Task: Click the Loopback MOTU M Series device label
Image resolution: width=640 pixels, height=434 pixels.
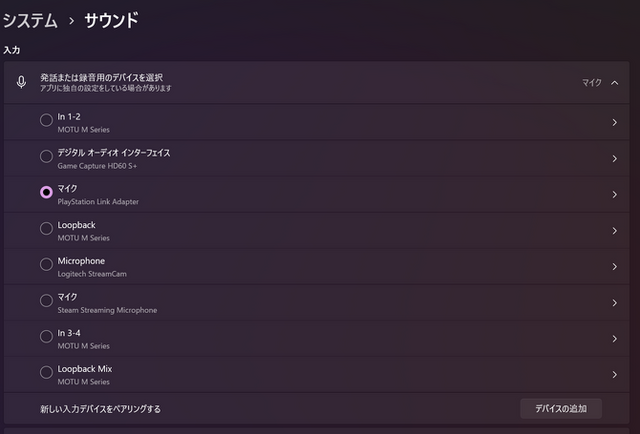Action: pyautogui.click(x=77, y=225)
